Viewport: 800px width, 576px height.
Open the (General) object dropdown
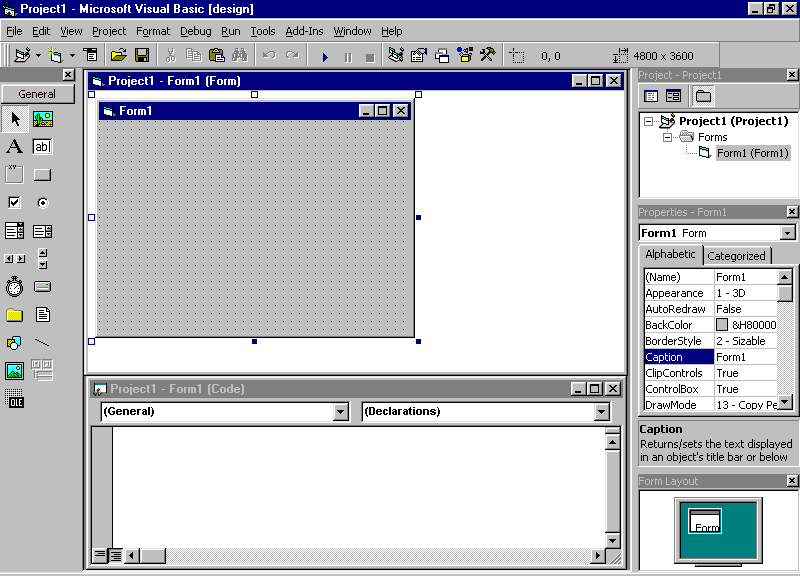pos(341,412)
